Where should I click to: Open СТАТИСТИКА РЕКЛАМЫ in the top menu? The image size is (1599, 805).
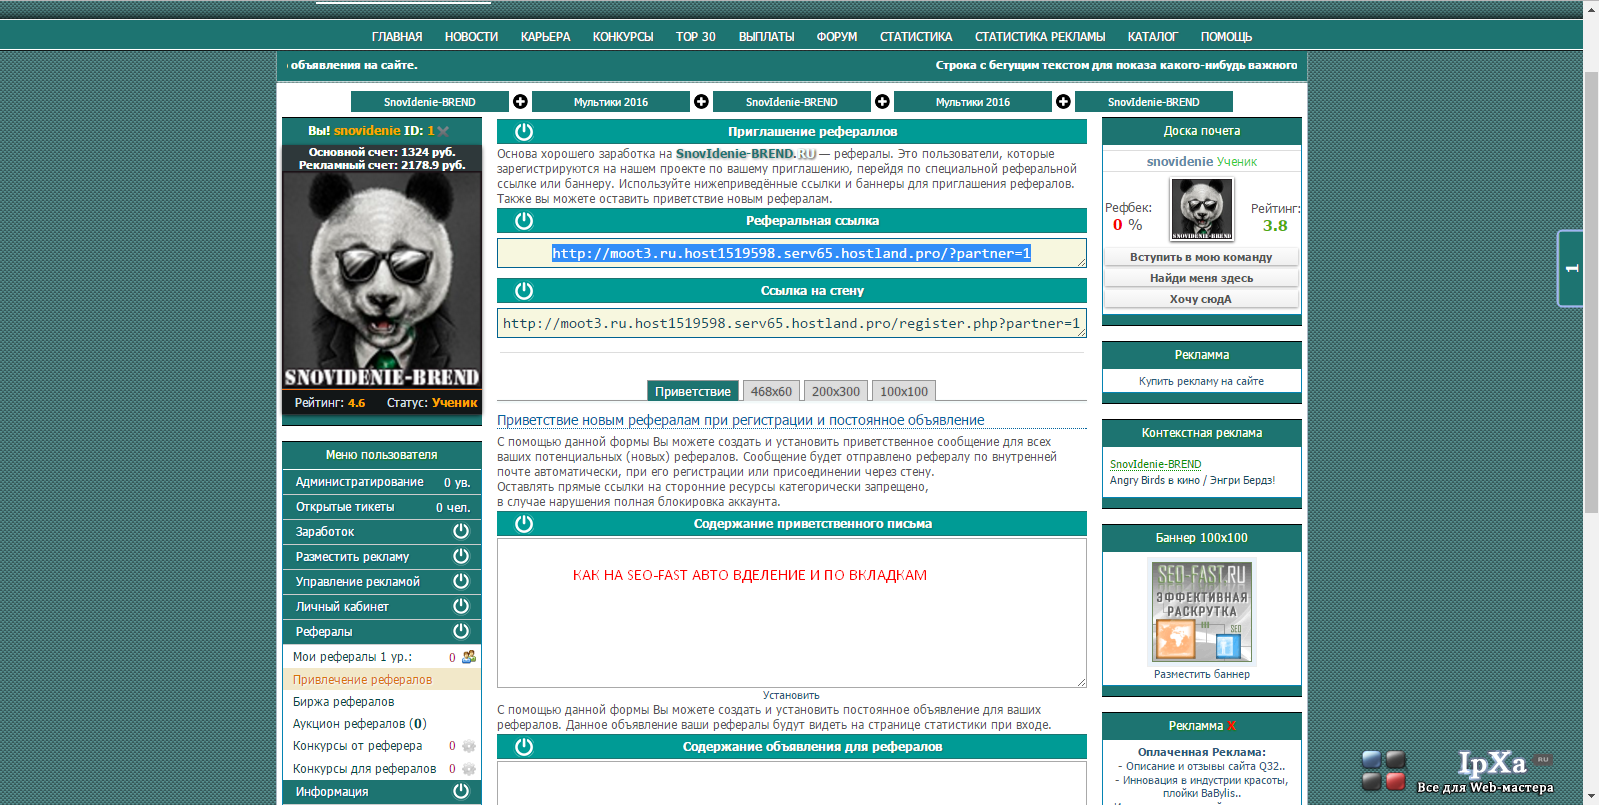[x=1040, y=37]
